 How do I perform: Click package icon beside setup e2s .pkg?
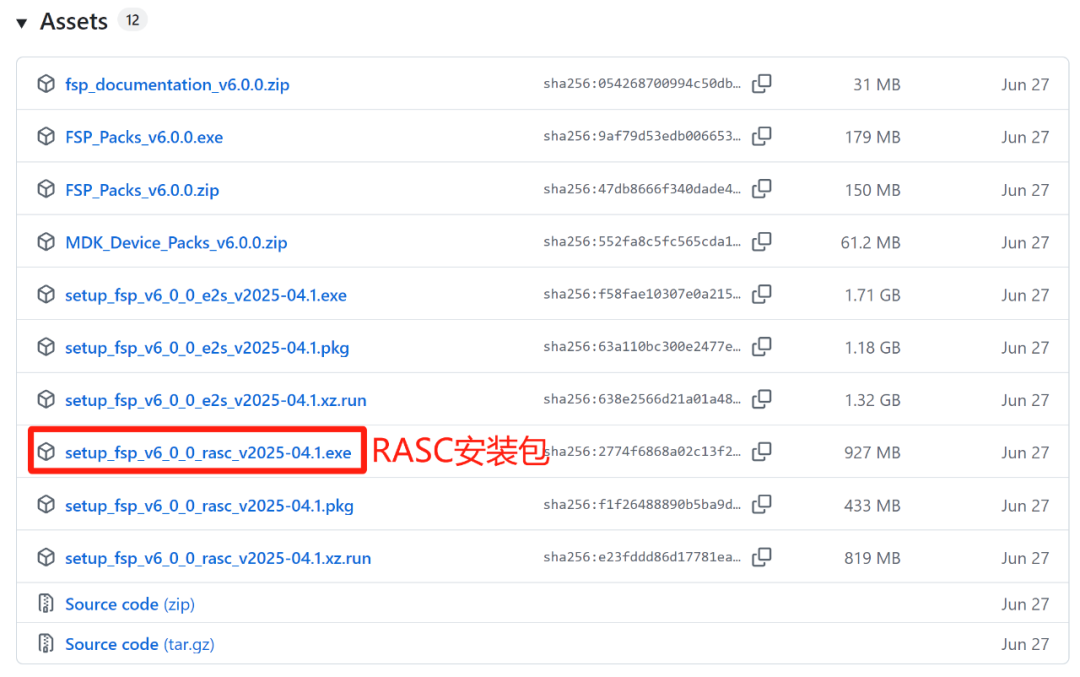click(x=46, y=346)
